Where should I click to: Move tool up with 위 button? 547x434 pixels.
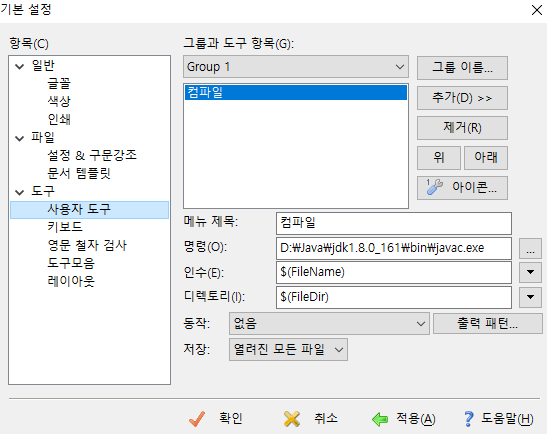coord(439,158)
